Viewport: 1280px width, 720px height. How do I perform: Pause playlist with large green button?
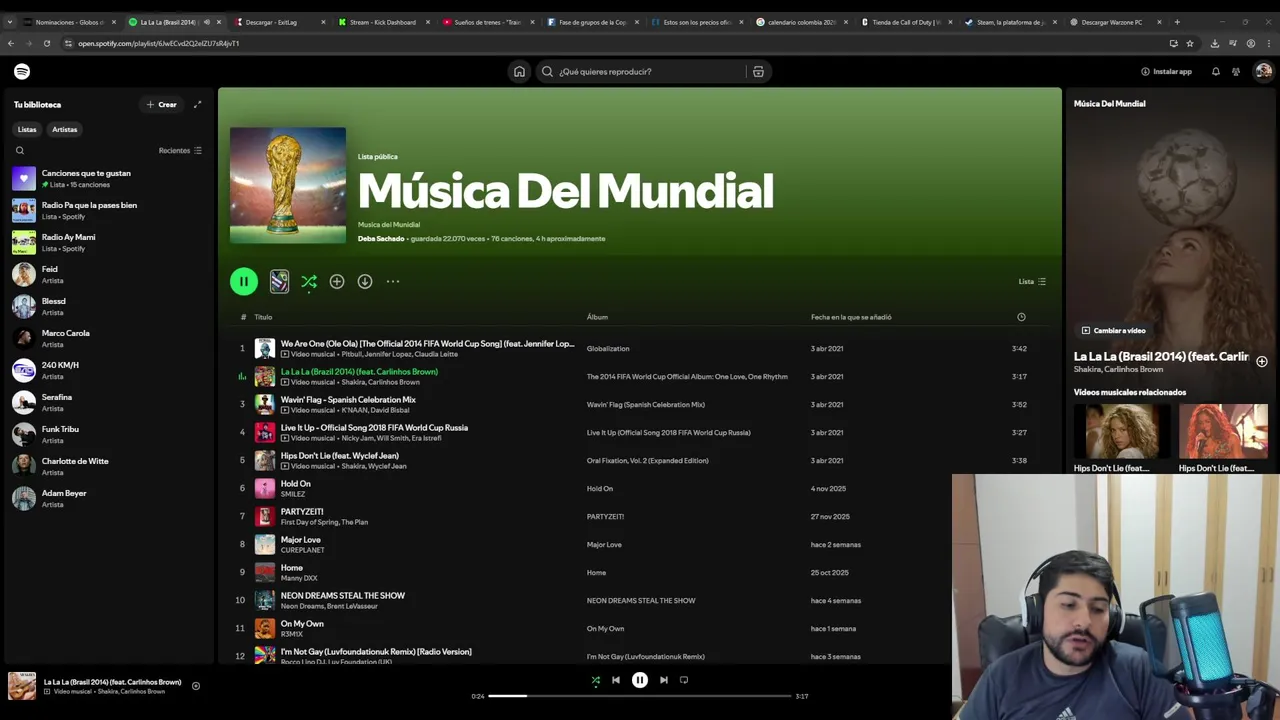[x=244, y=281]
